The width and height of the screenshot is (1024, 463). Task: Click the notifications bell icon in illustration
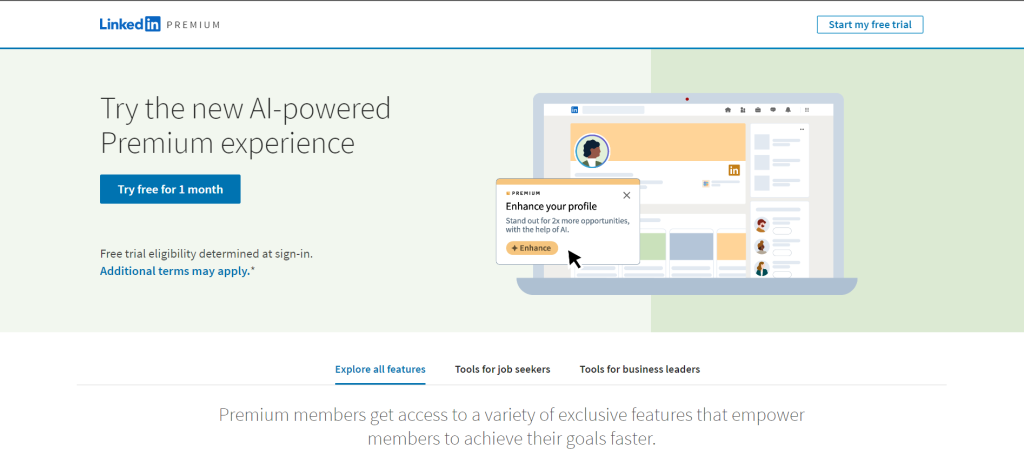[788, 109]
